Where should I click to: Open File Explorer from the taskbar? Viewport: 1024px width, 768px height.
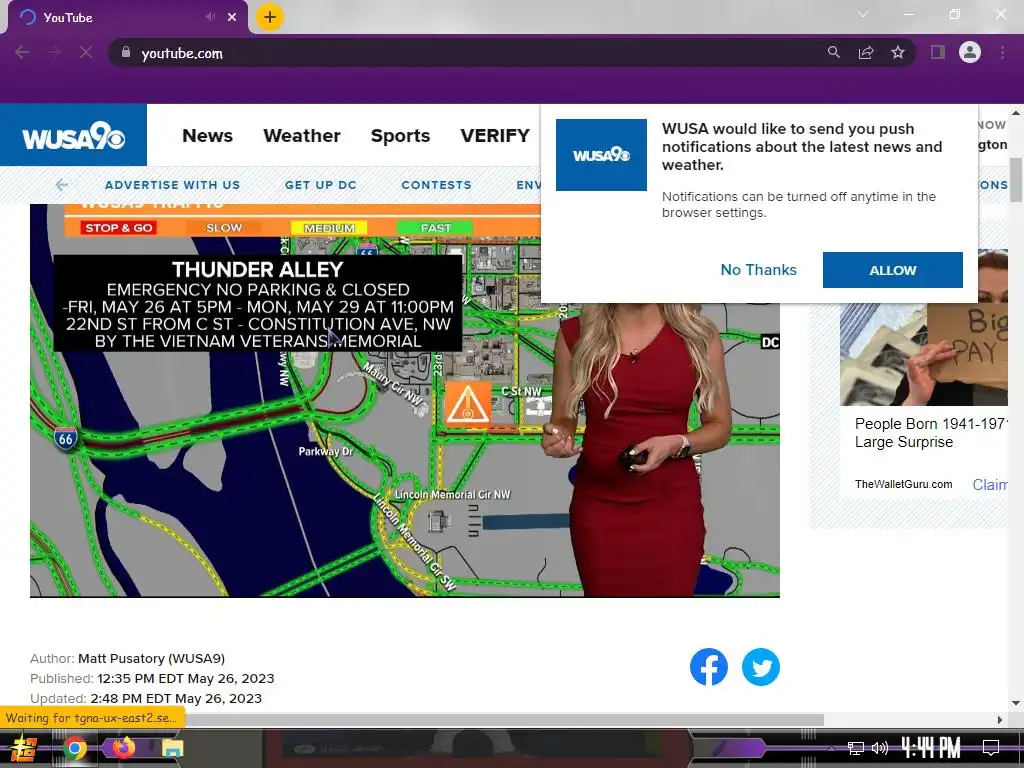(173, 748)
